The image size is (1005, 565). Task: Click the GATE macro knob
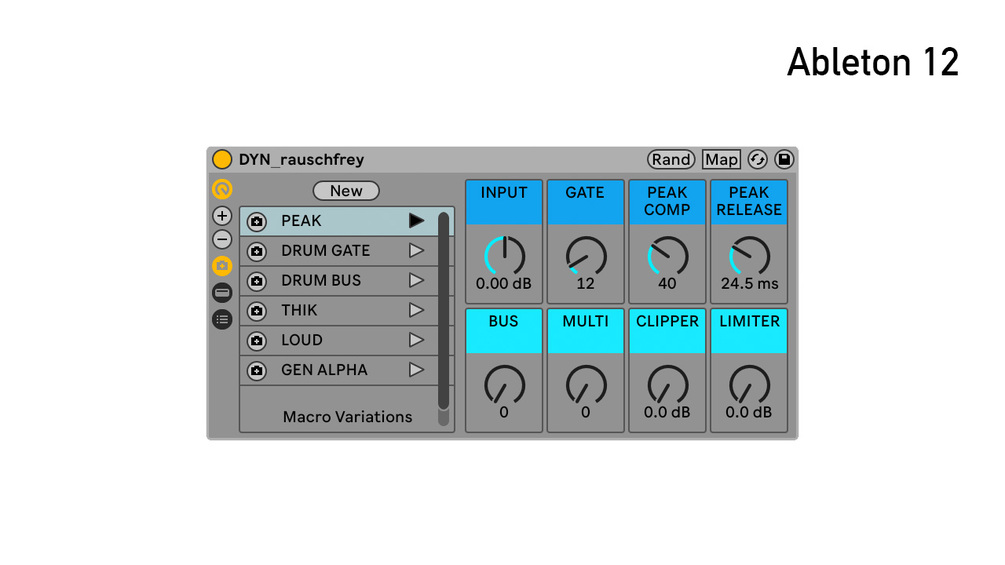pyautogui.click(x=586, y=256)
